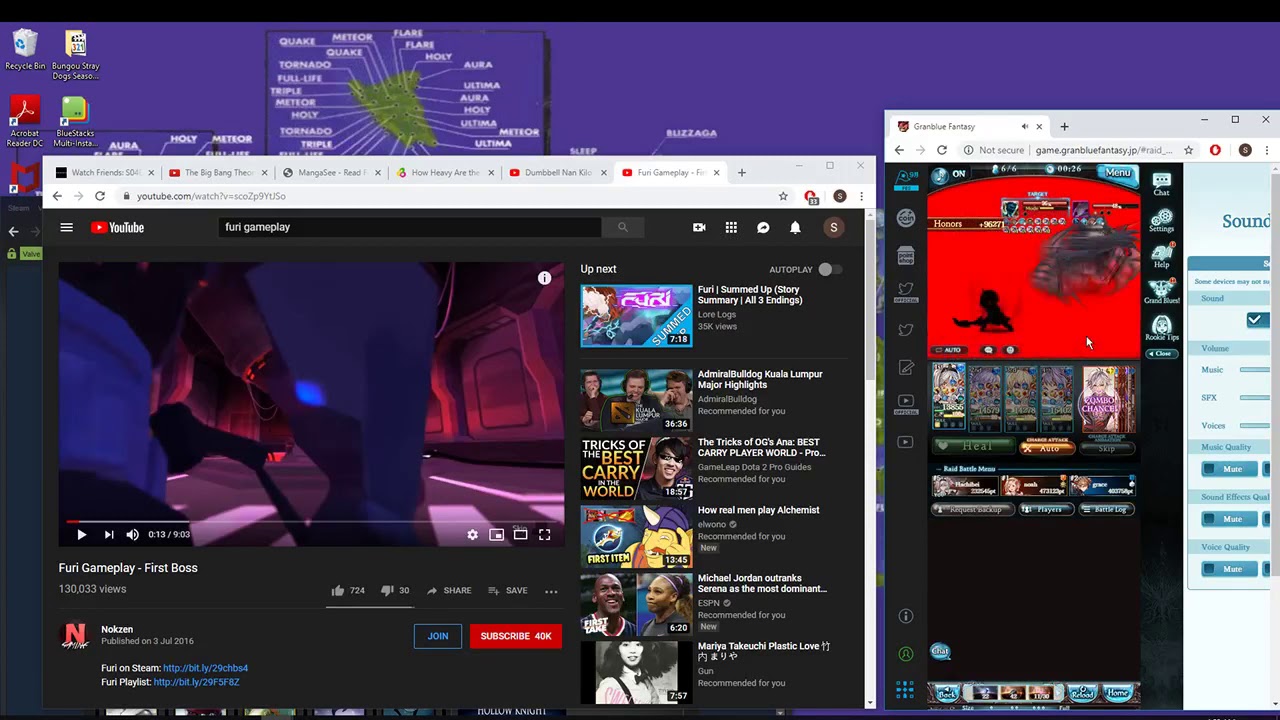Open the Furi on Steam link
The image size is (1280, 720).
pyautogui.click(x=205, y=668)
